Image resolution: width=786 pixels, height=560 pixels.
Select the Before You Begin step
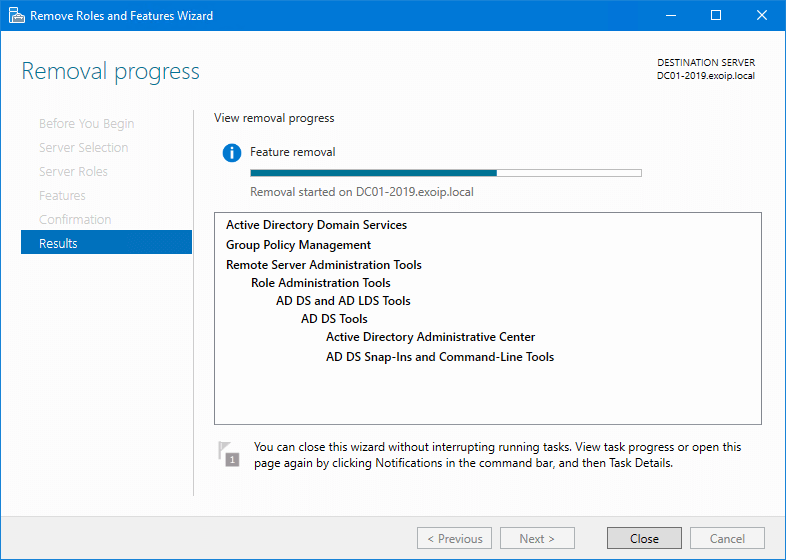pyautogui.click(x=87, y=123)
